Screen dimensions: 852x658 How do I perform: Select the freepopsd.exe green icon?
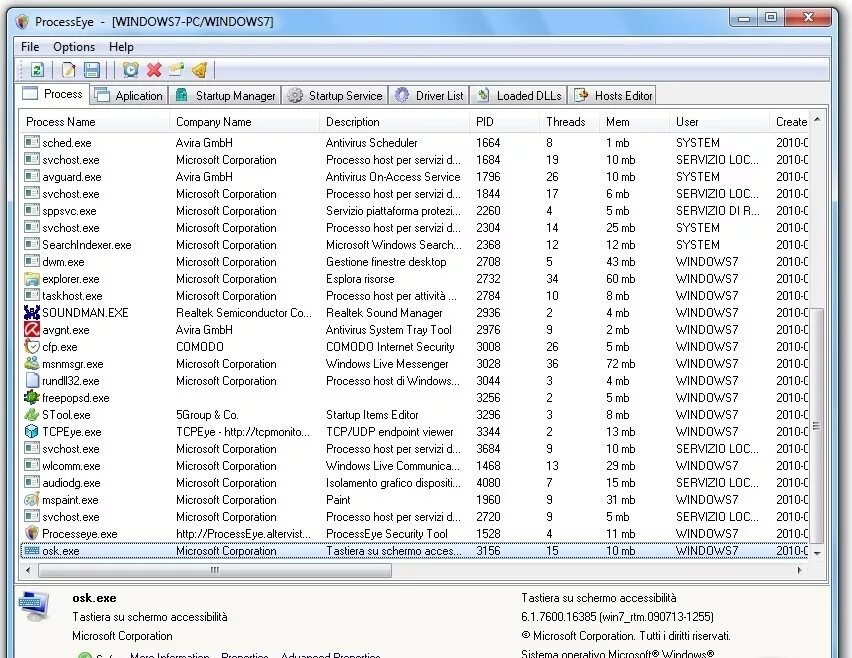pos(32,397)
